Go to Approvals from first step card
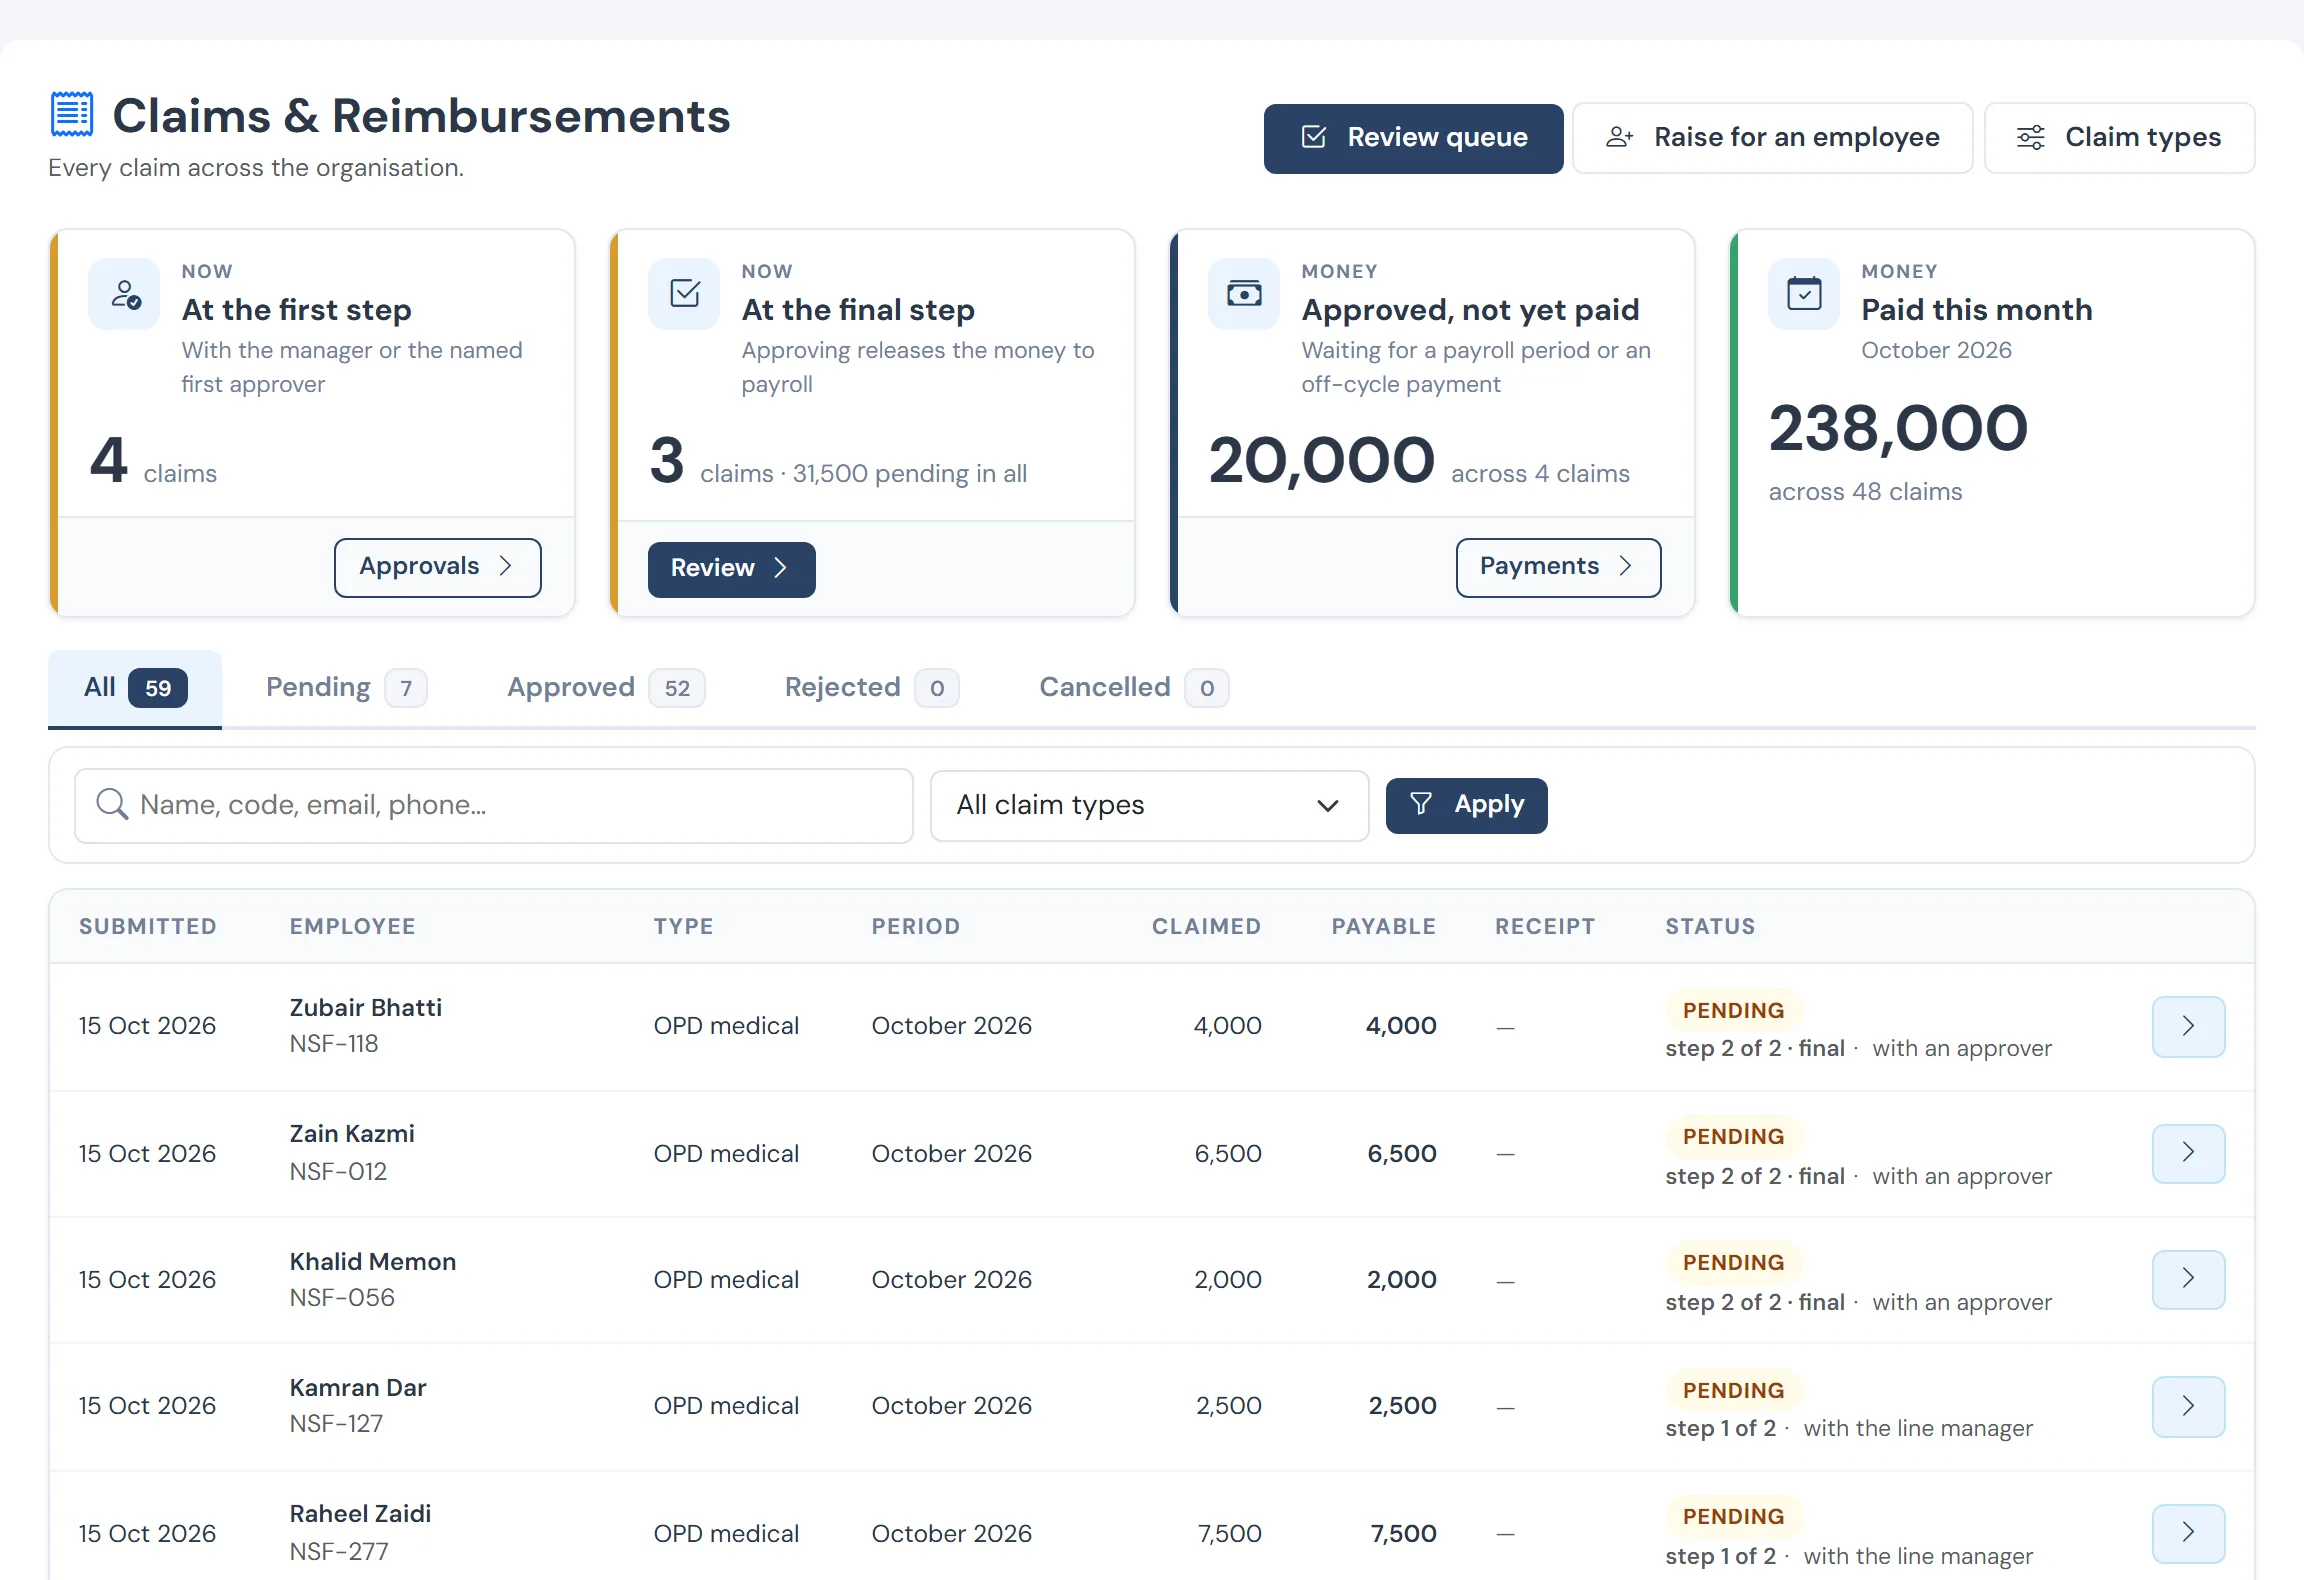This screenshot has width=2304, height=1580. click(437, 567)
